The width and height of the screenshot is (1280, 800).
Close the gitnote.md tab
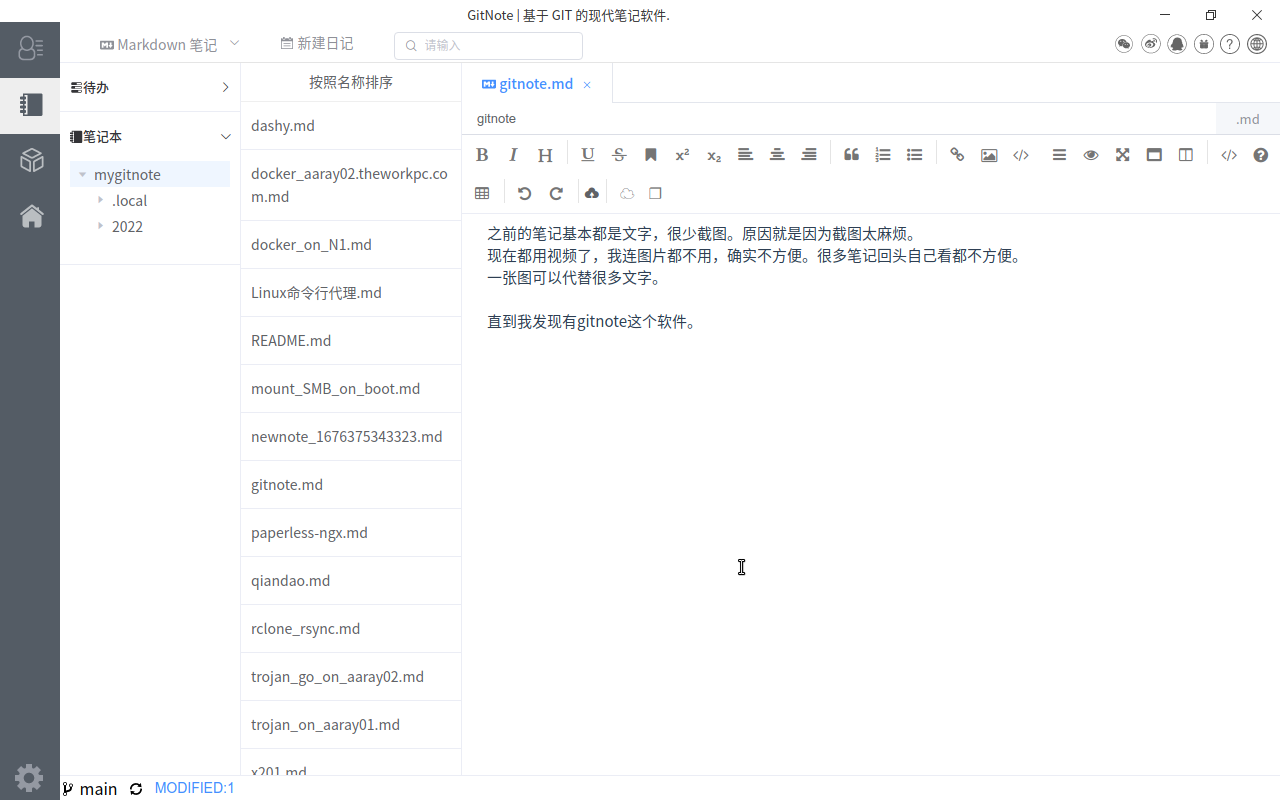coord(587,85)
